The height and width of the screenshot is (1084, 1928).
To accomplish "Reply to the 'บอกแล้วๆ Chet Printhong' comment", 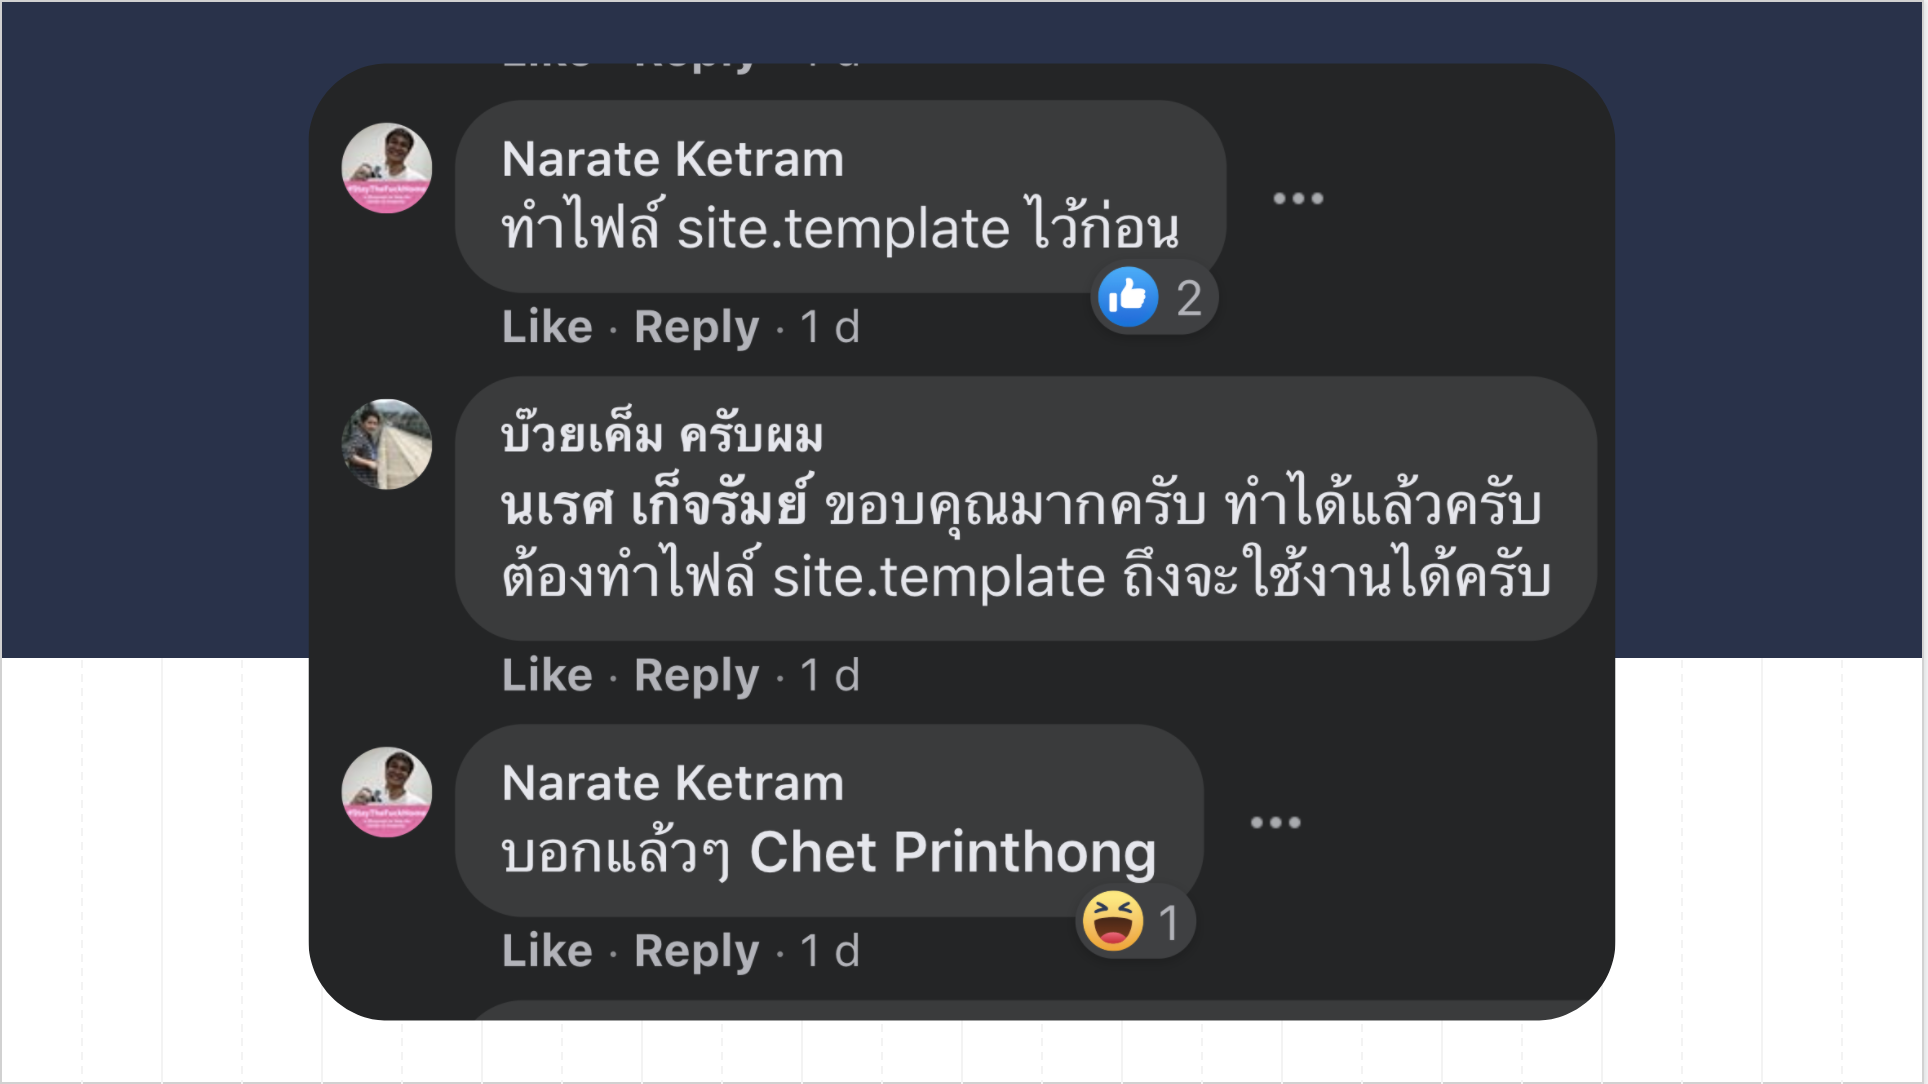I will [x=696, y=950].
